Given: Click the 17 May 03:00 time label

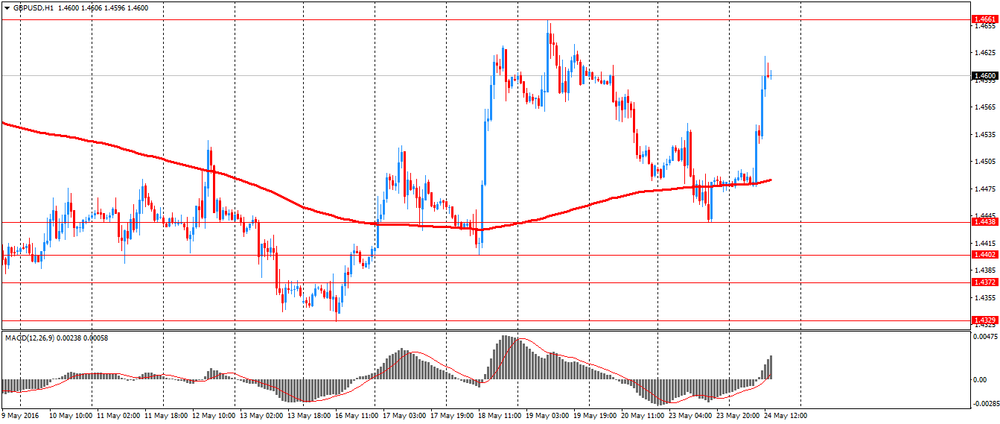Looking at the screenshot, I should click(403, 416).
